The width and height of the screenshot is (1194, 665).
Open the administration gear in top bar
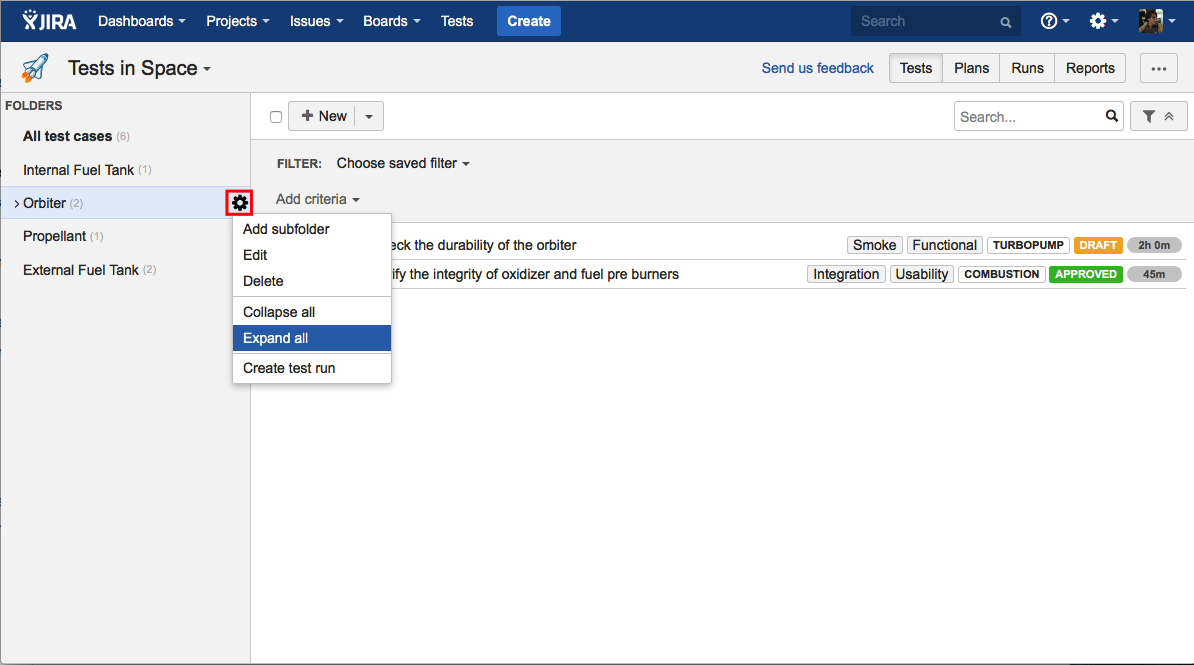point(1103,21)
